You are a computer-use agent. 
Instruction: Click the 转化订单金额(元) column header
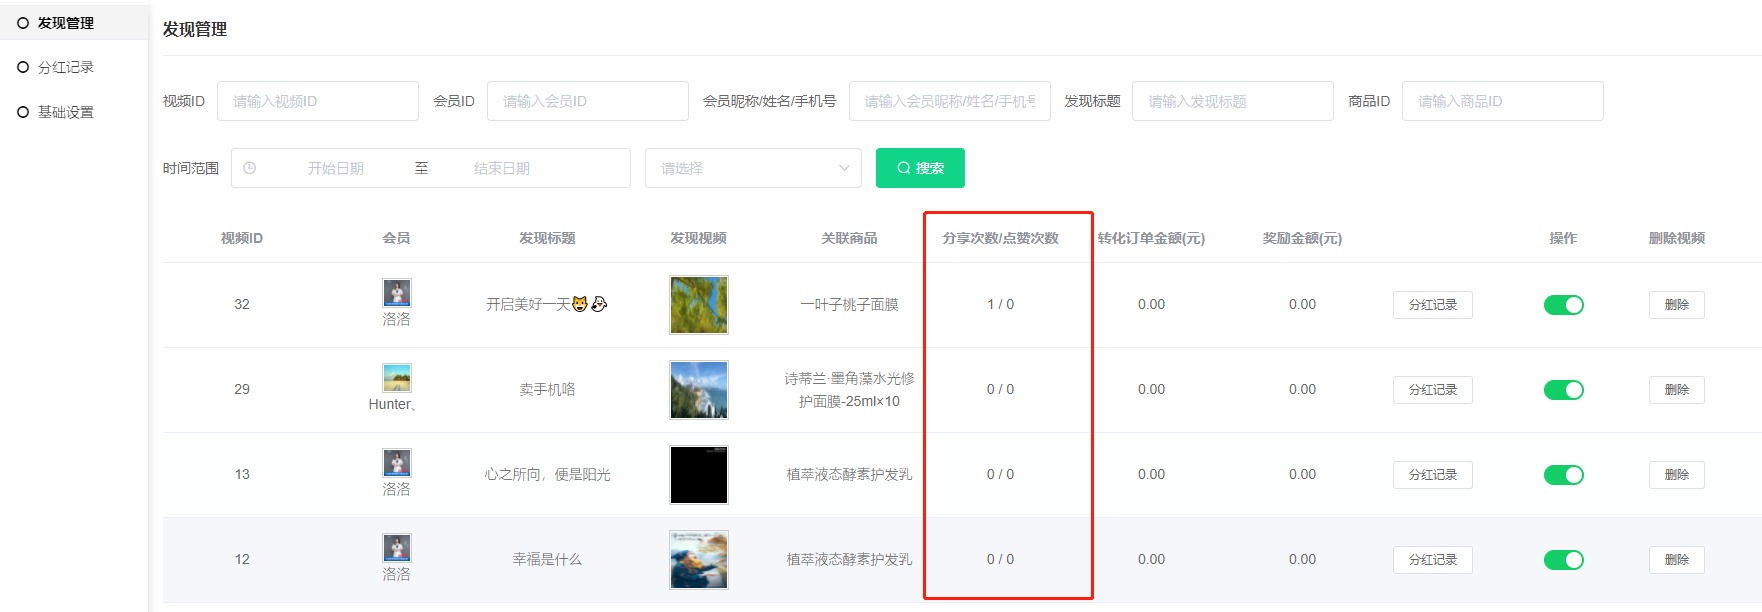pos(1151,238)
